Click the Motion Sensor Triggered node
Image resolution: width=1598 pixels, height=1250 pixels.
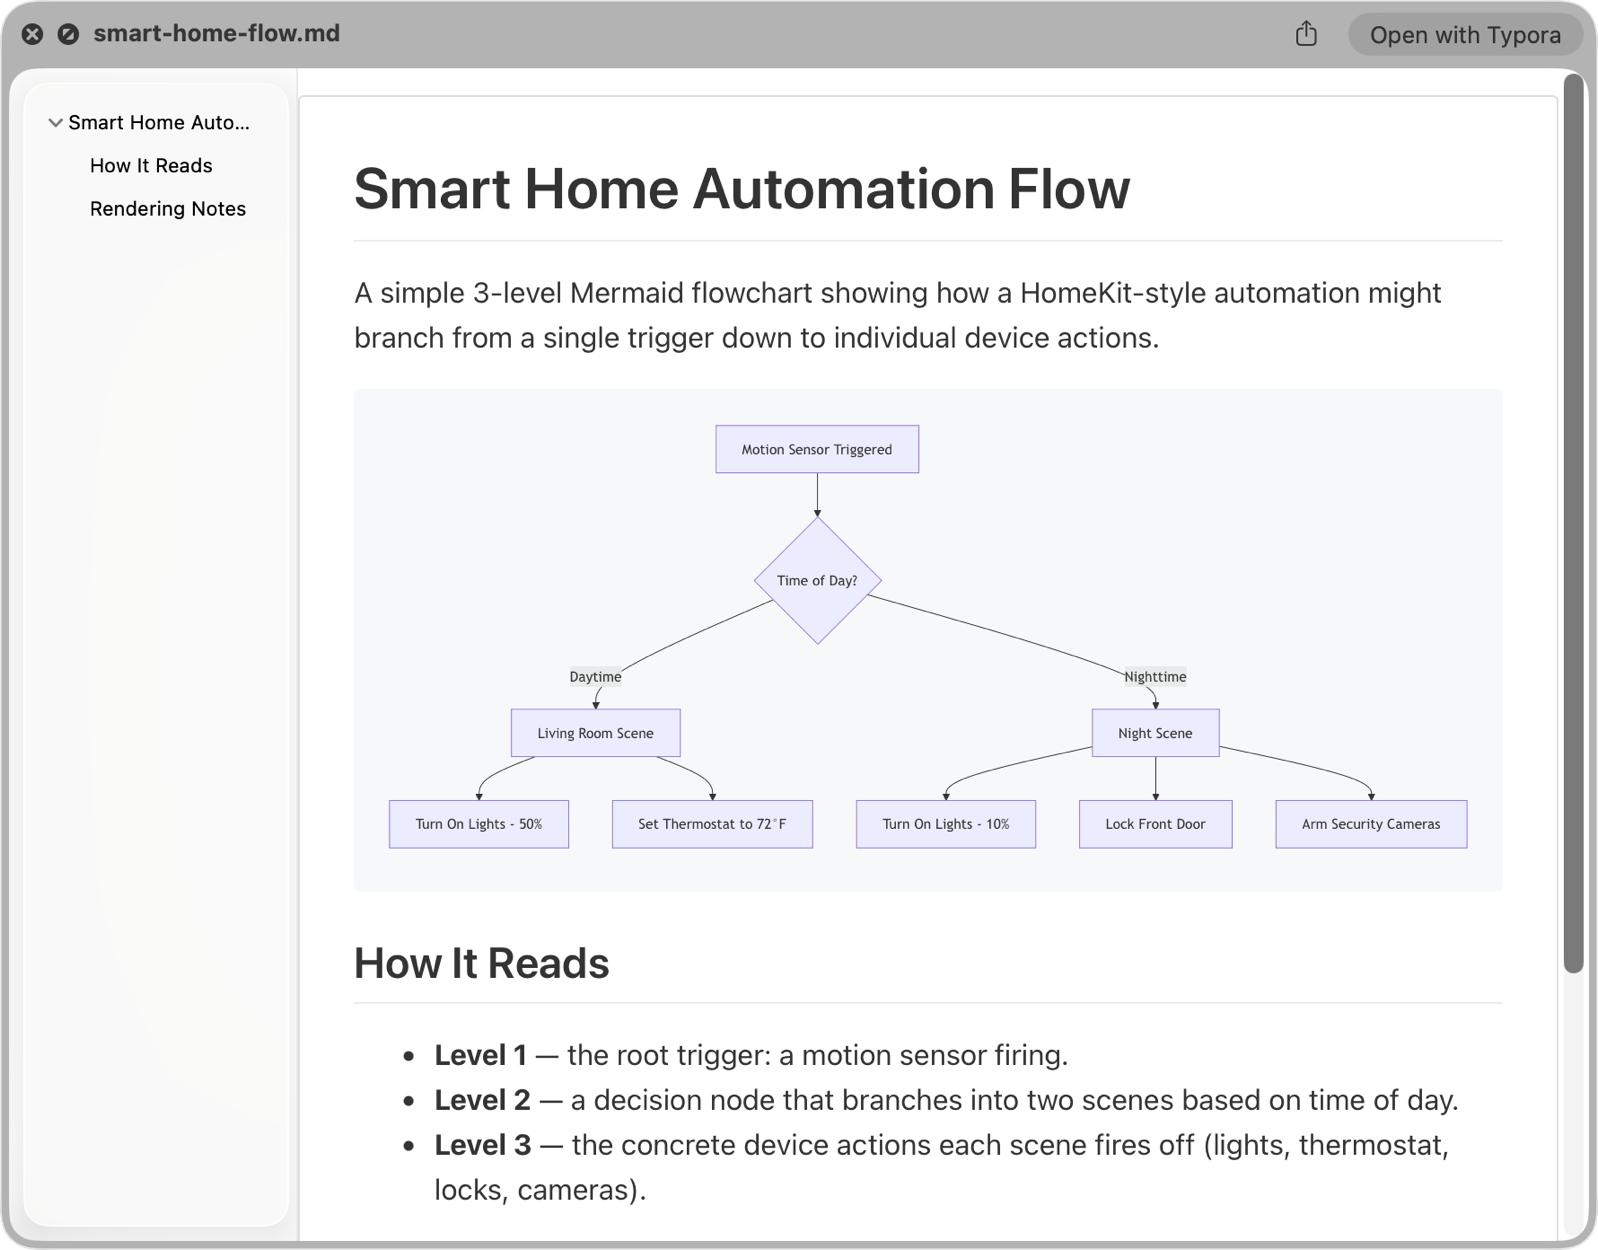[817, 449]
